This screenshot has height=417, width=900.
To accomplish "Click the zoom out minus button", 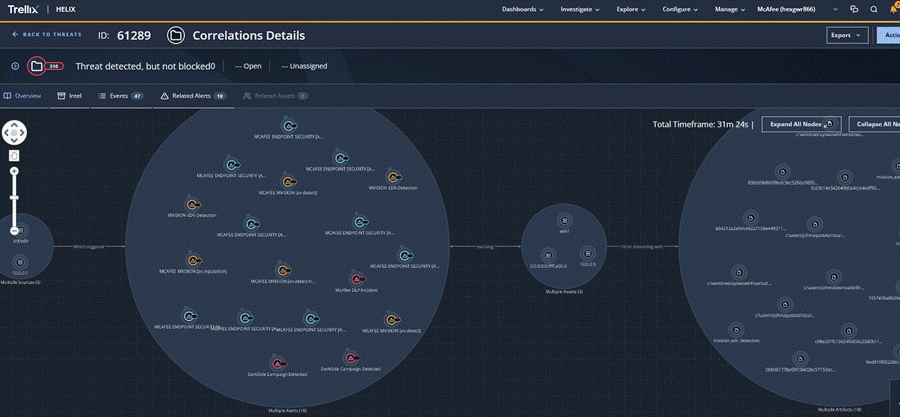I will pos(14,231).
